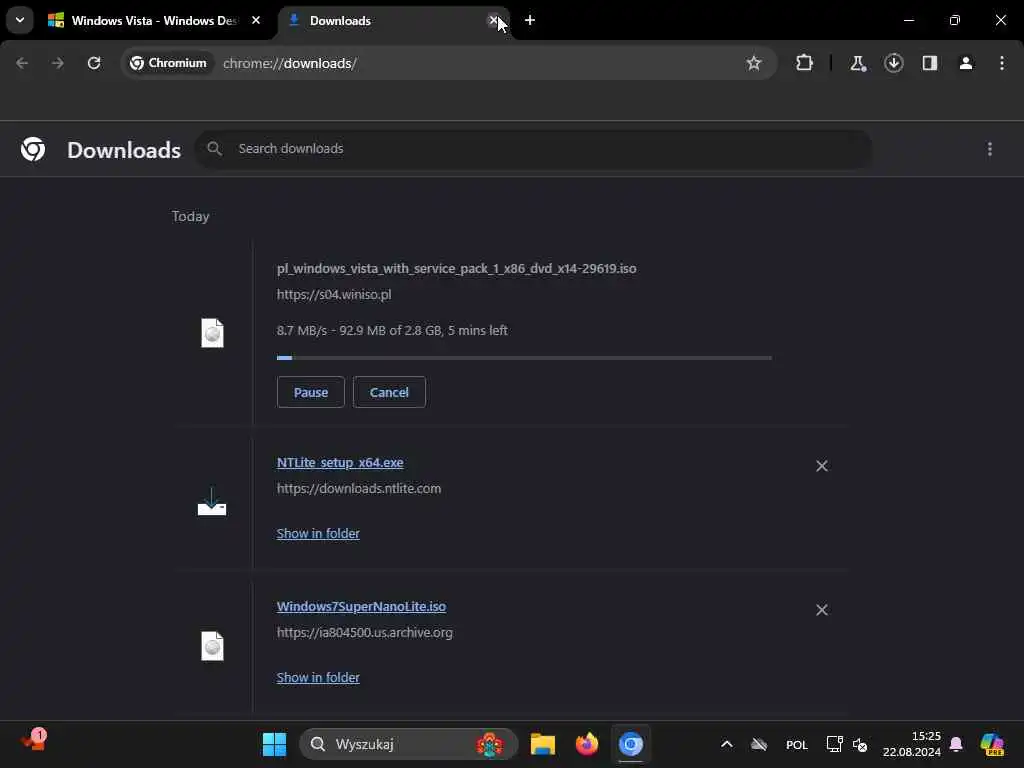Click the Chromium logo beside Downloads heading
The width and height of the screenshot is (1024, 768).
(33, 150)
